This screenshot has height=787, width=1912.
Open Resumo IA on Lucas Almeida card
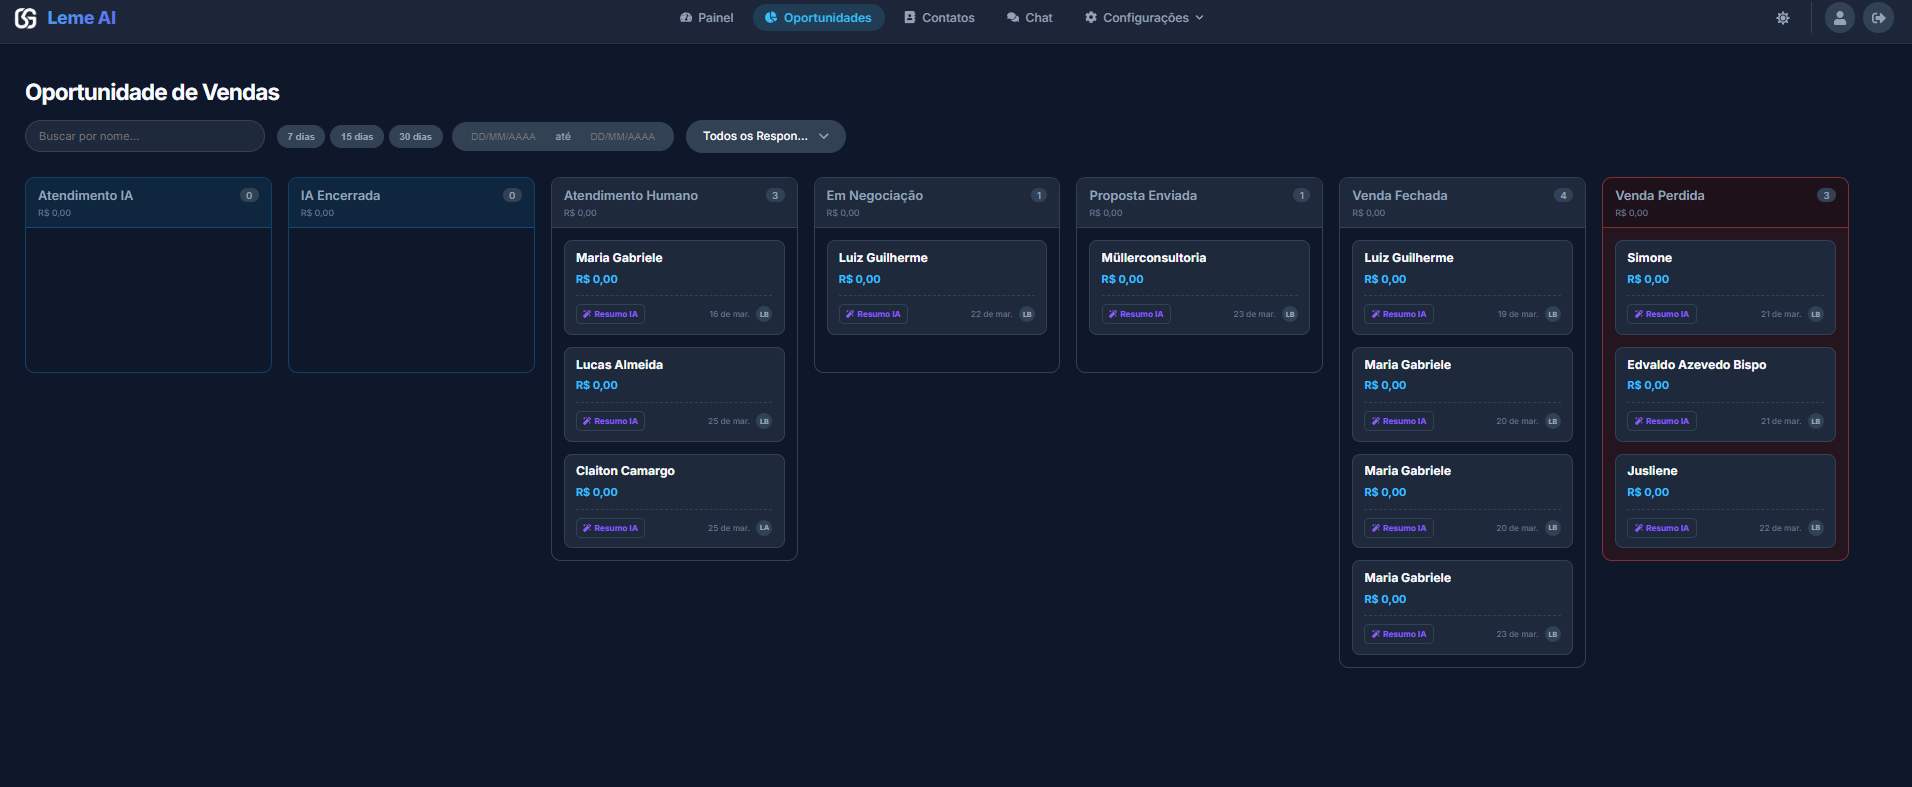[x=610, y=421]
